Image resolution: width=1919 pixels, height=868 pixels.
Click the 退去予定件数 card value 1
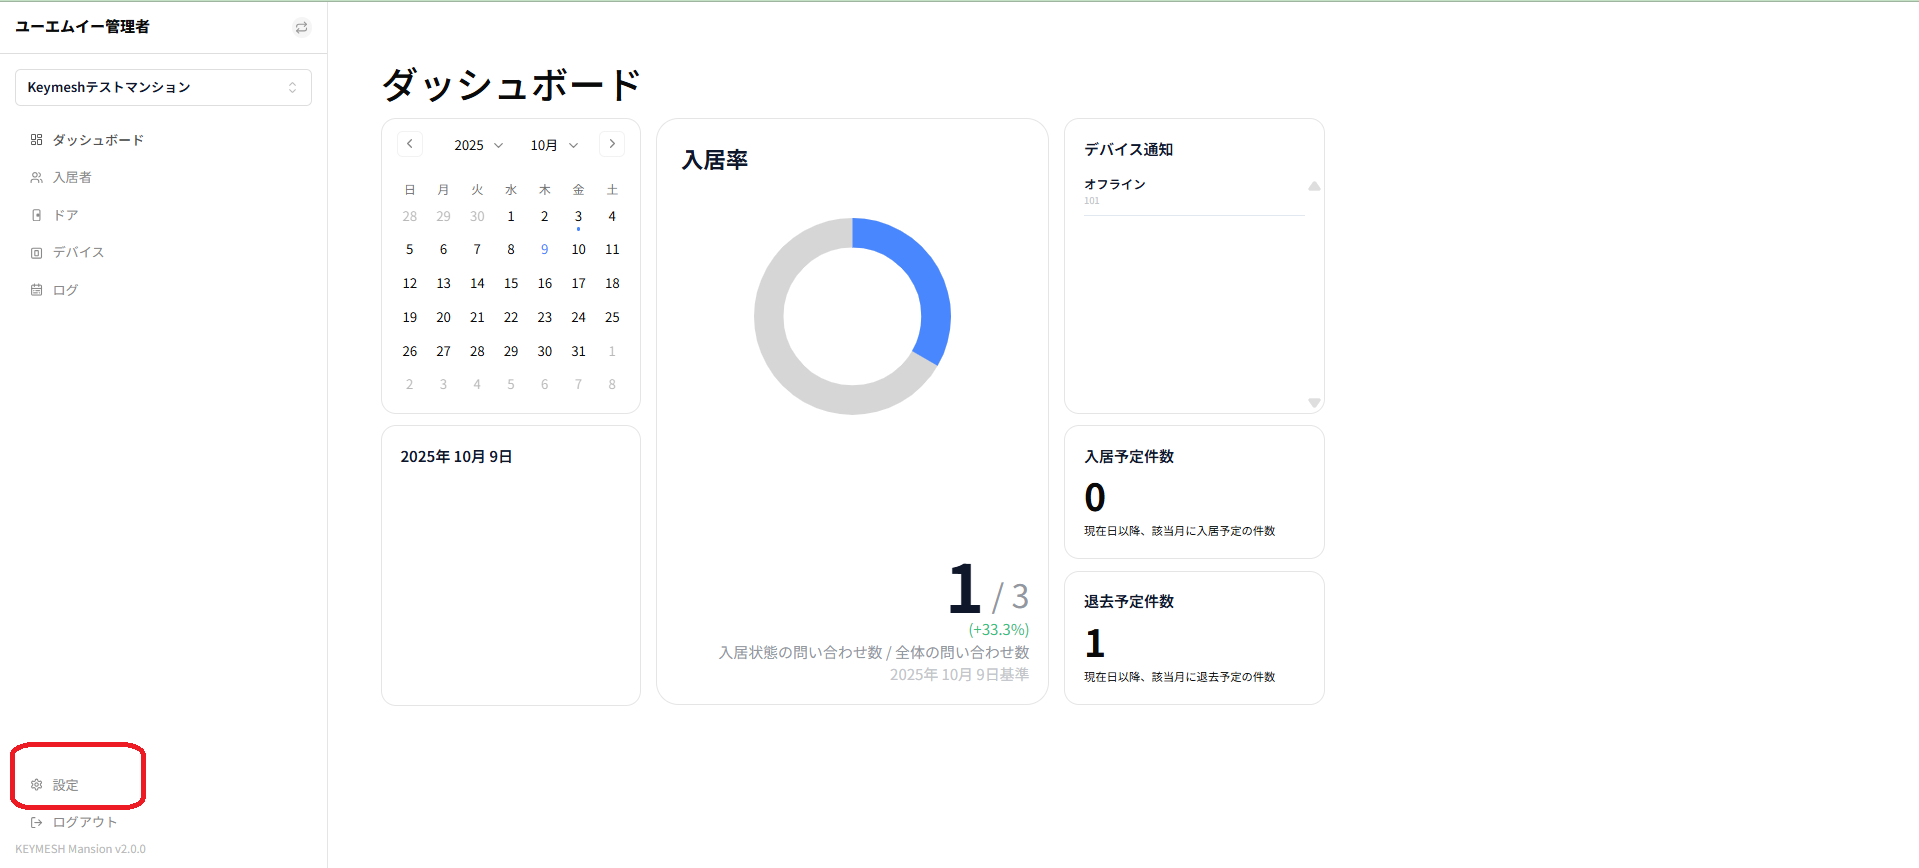[1095, 643]
